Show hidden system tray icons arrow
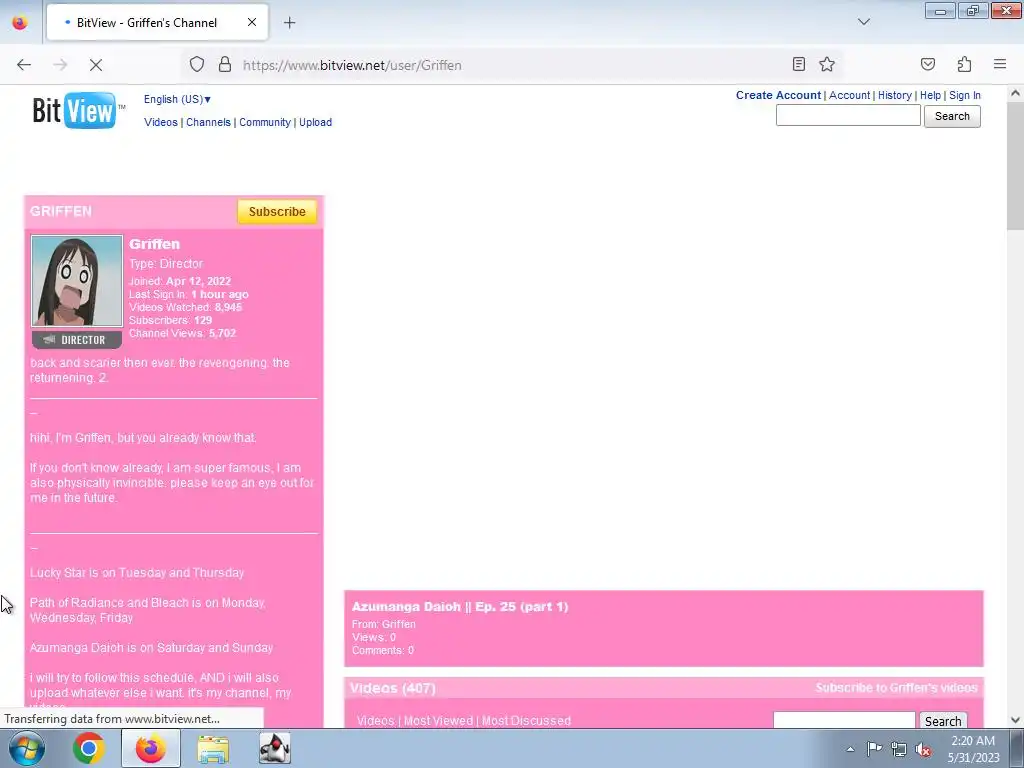 (850, 749)
